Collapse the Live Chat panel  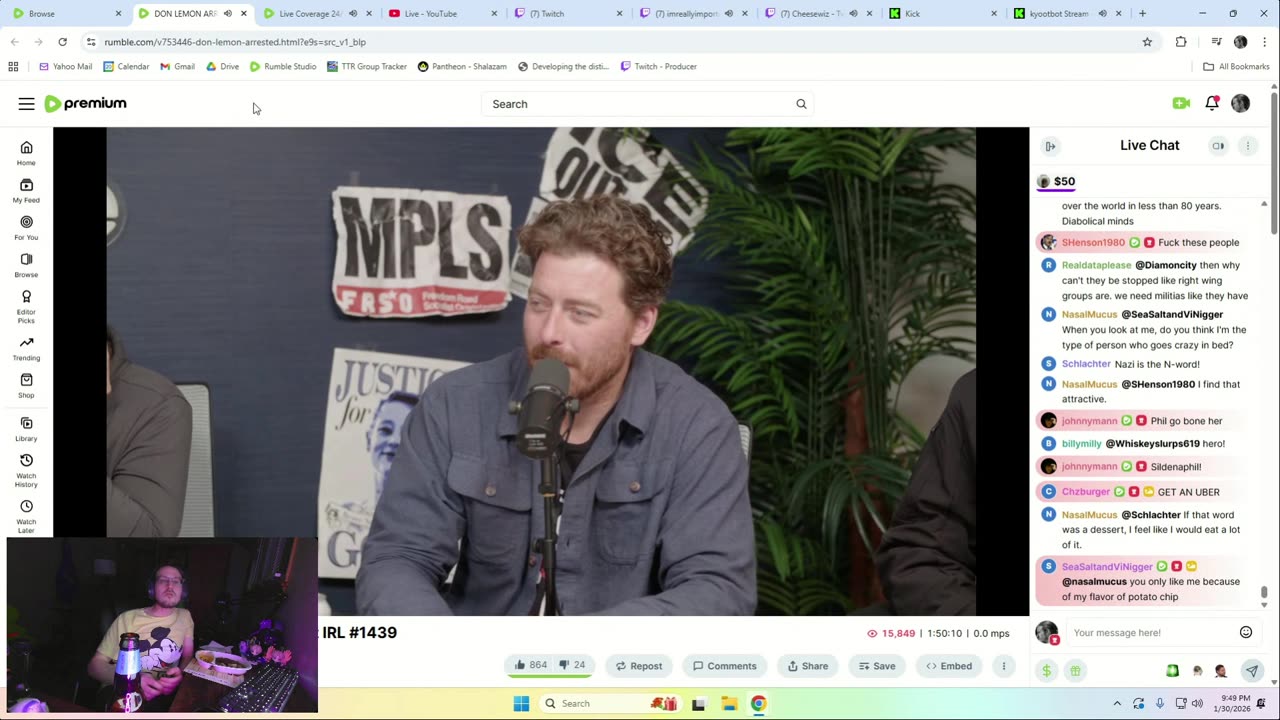[1050, 146]
